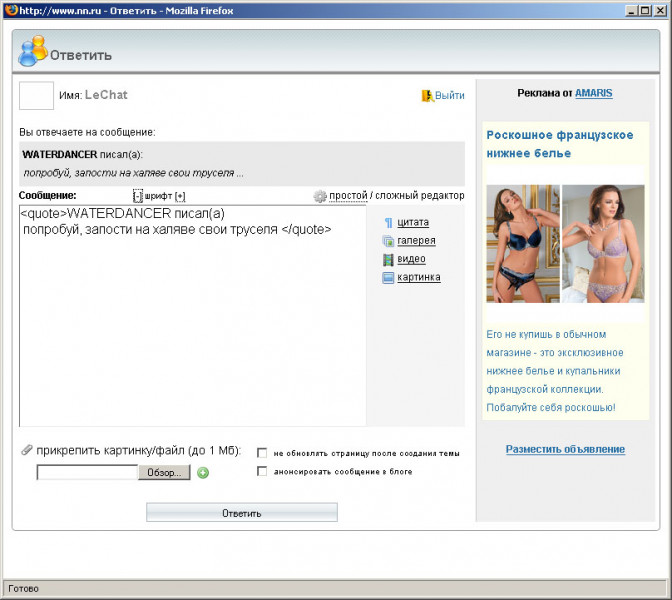
Task: Click the left lingerie ad photo
Action: point(523,244)
